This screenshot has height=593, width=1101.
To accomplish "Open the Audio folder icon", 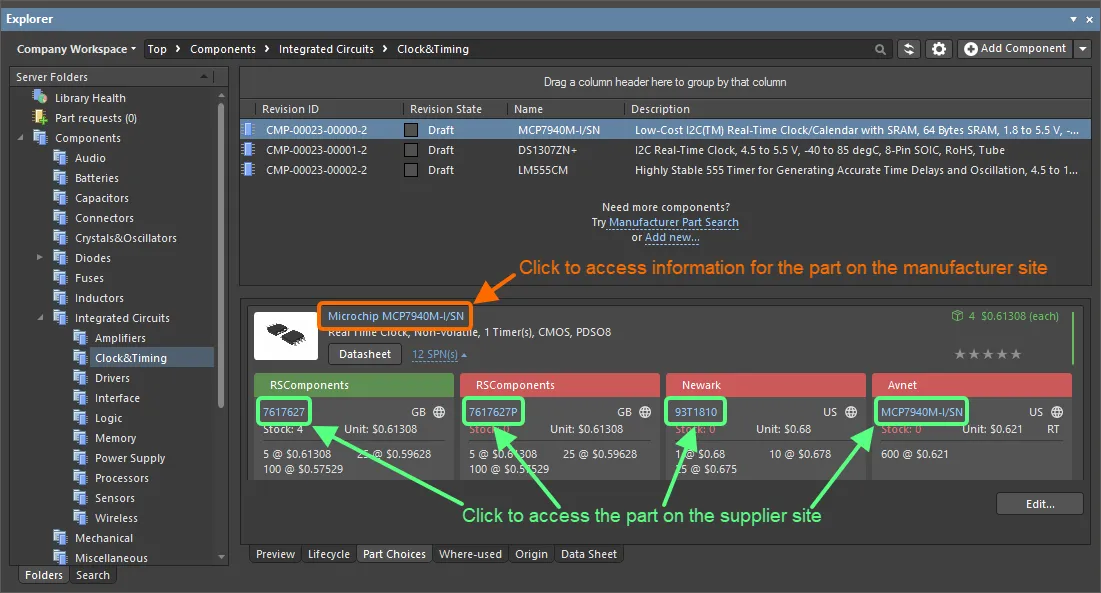I will pyautogui.click(x=60, y=157).
